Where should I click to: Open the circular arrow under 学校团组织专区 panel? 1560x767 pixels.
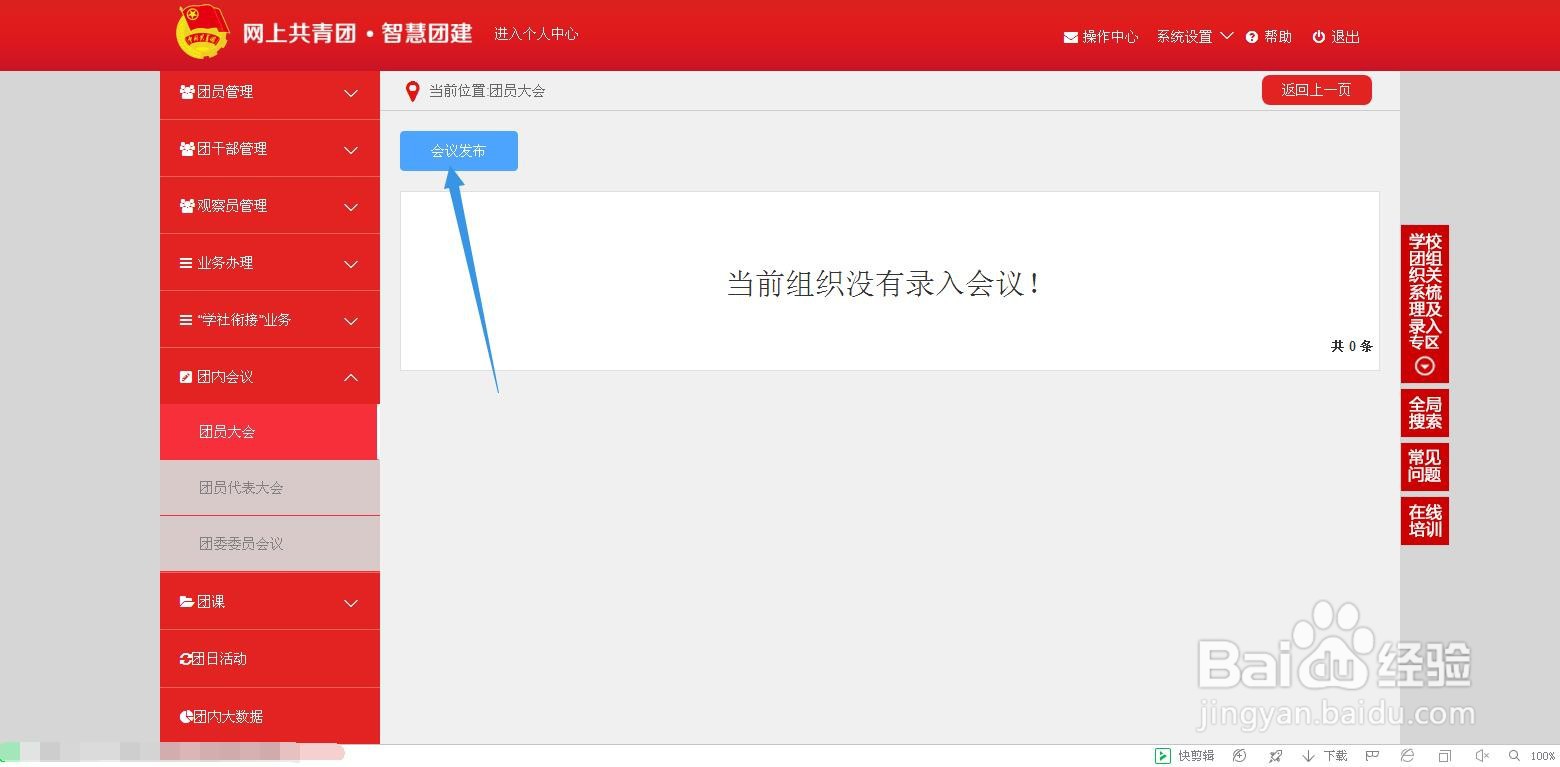click(1424, 367)
